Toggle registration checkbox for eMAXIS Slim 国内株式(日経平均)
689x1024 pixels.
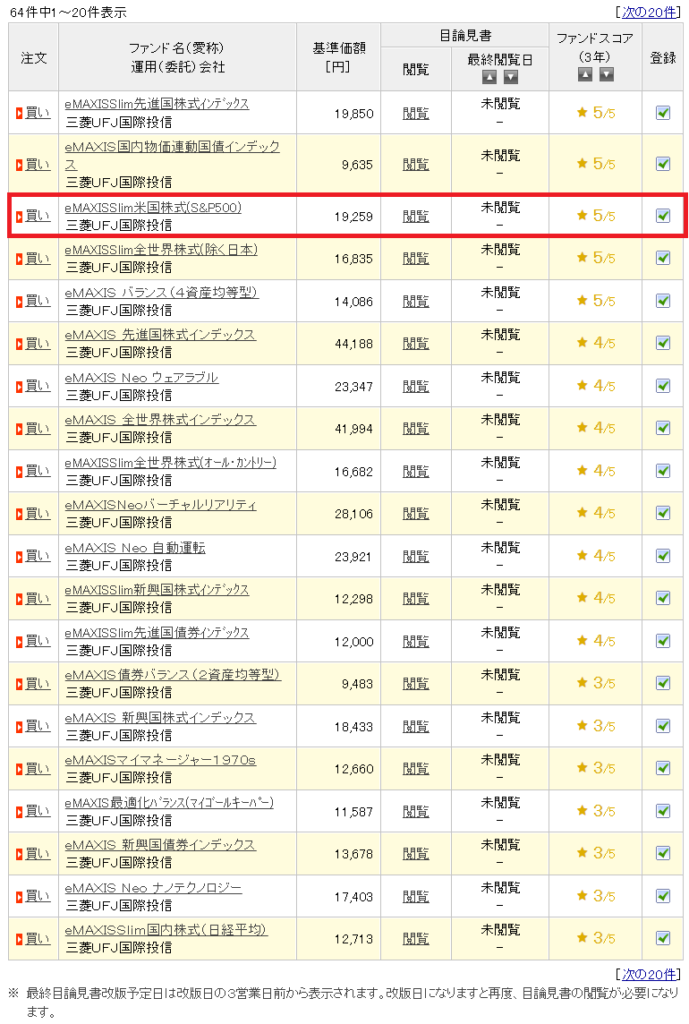click(x=663, y=938)
